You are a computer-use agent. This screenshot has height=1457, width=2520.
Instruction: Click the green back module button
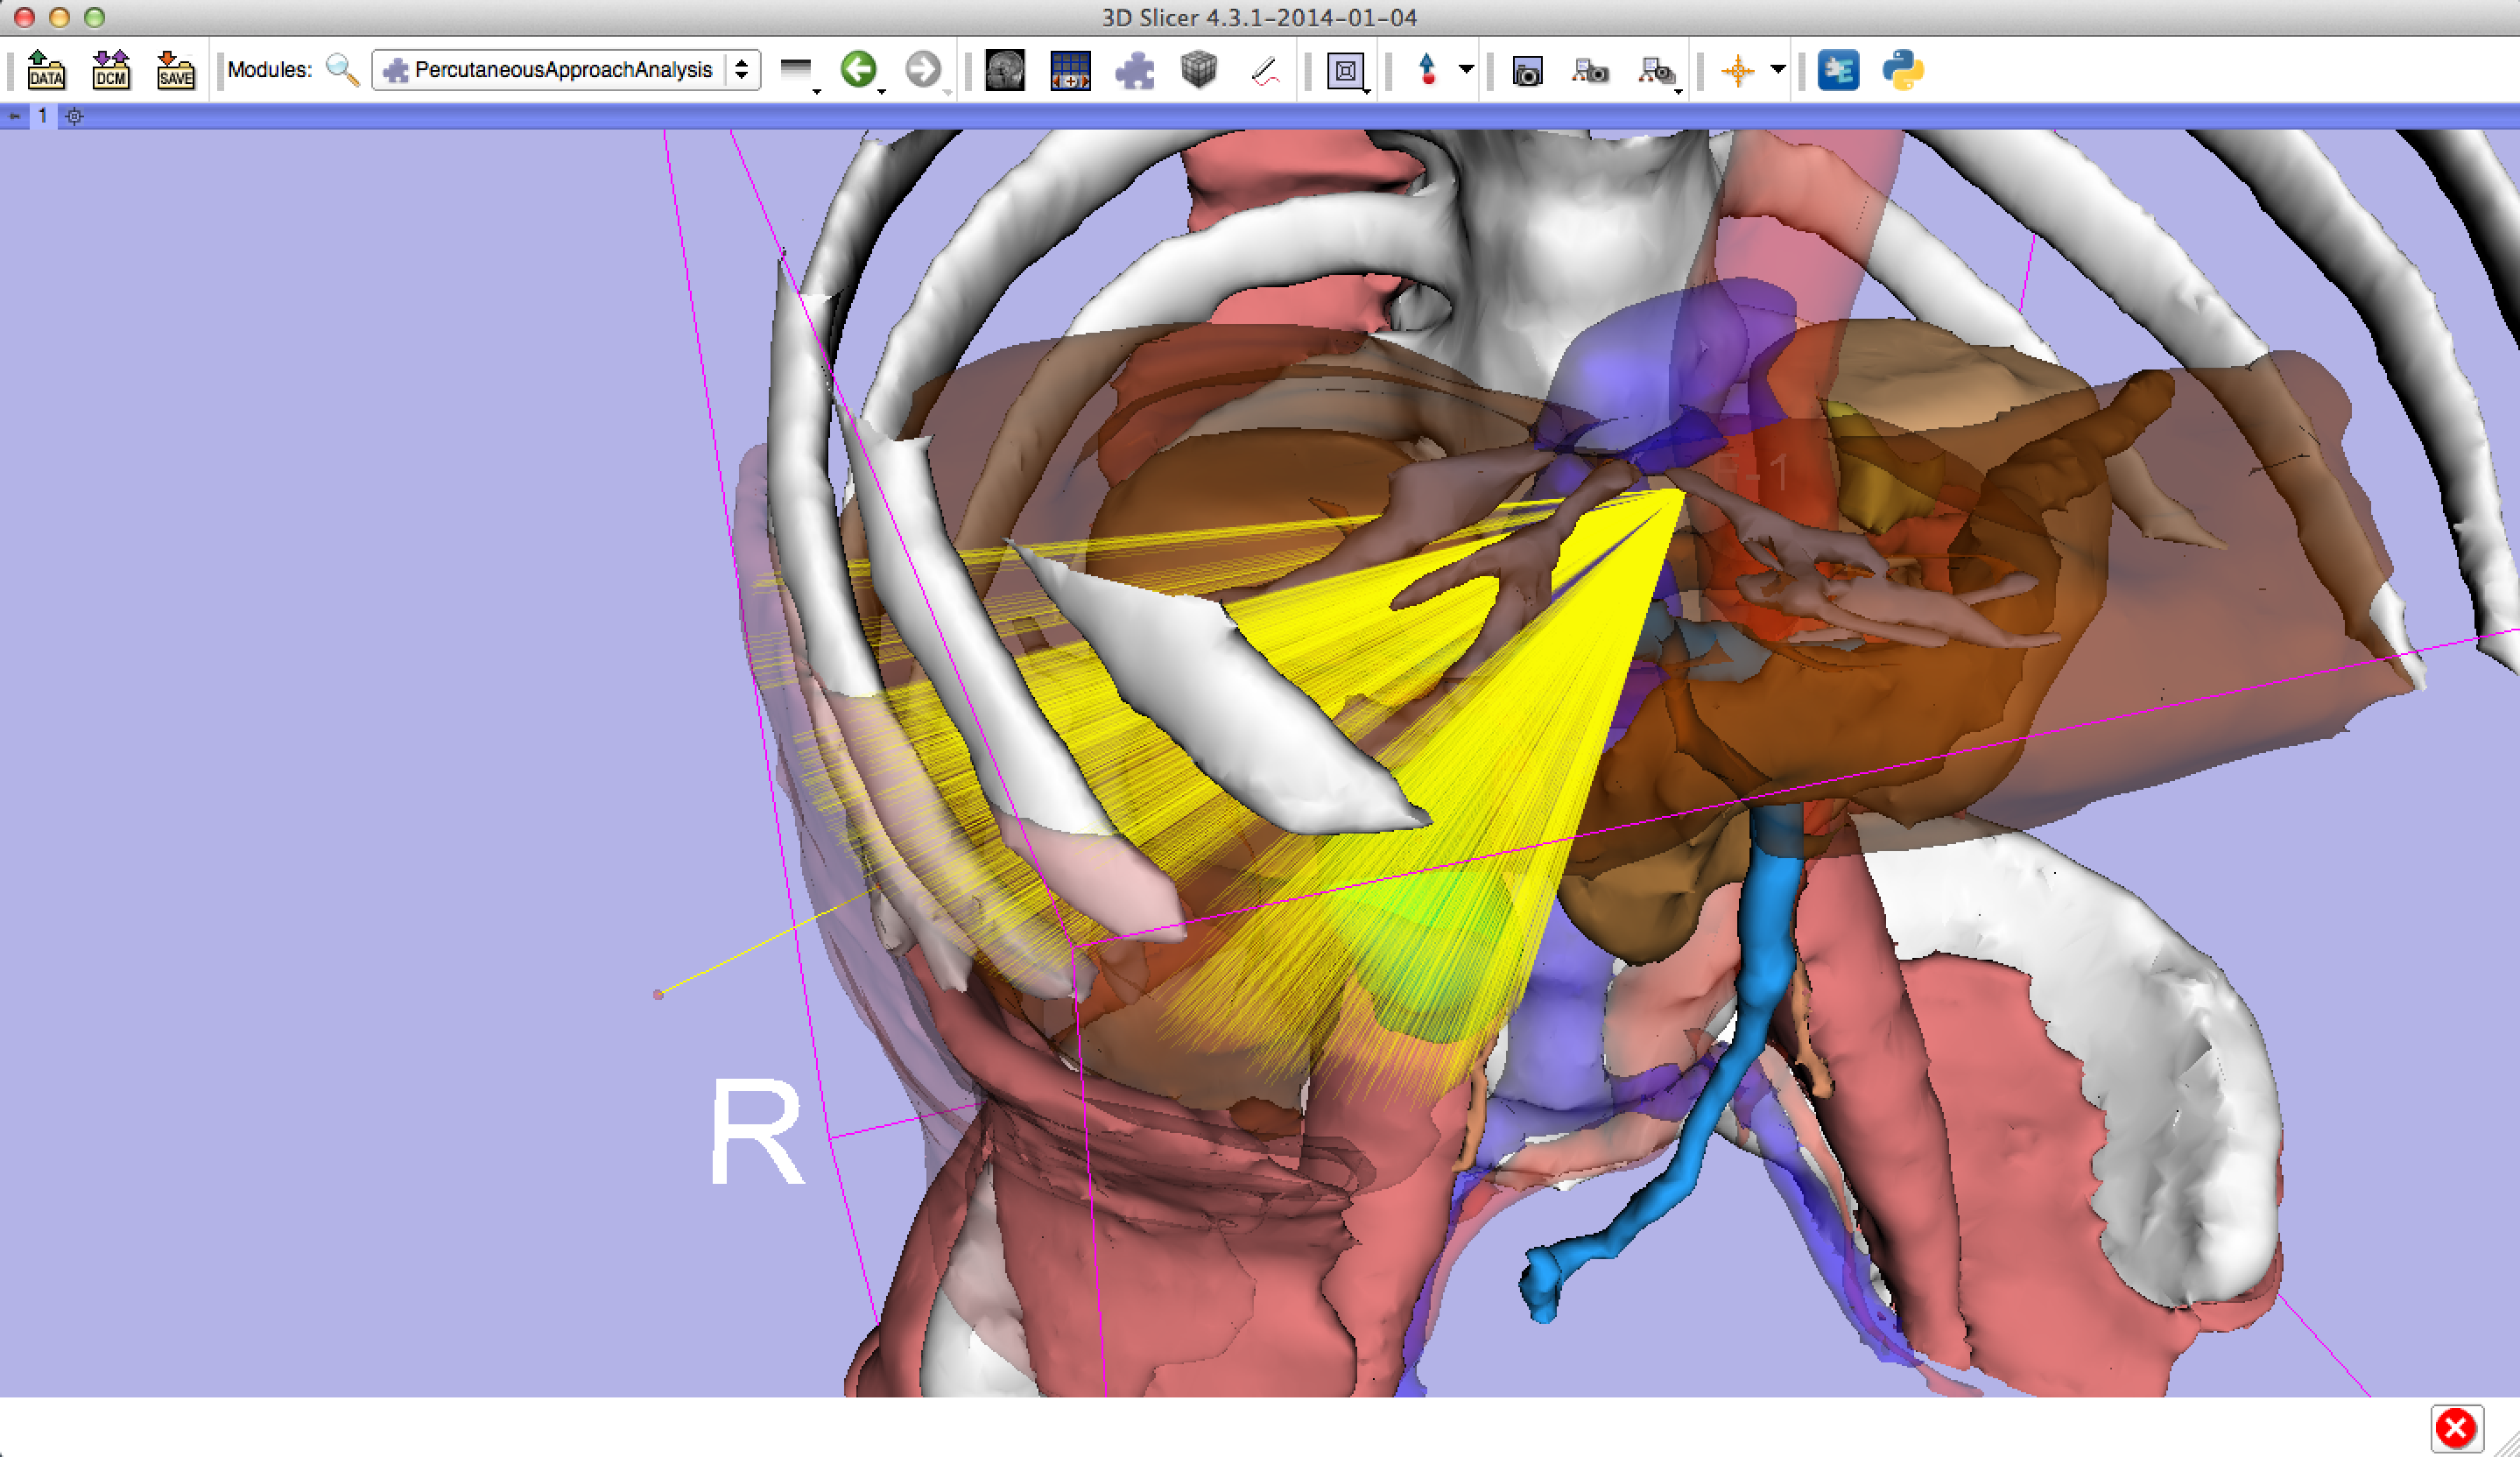858,70
